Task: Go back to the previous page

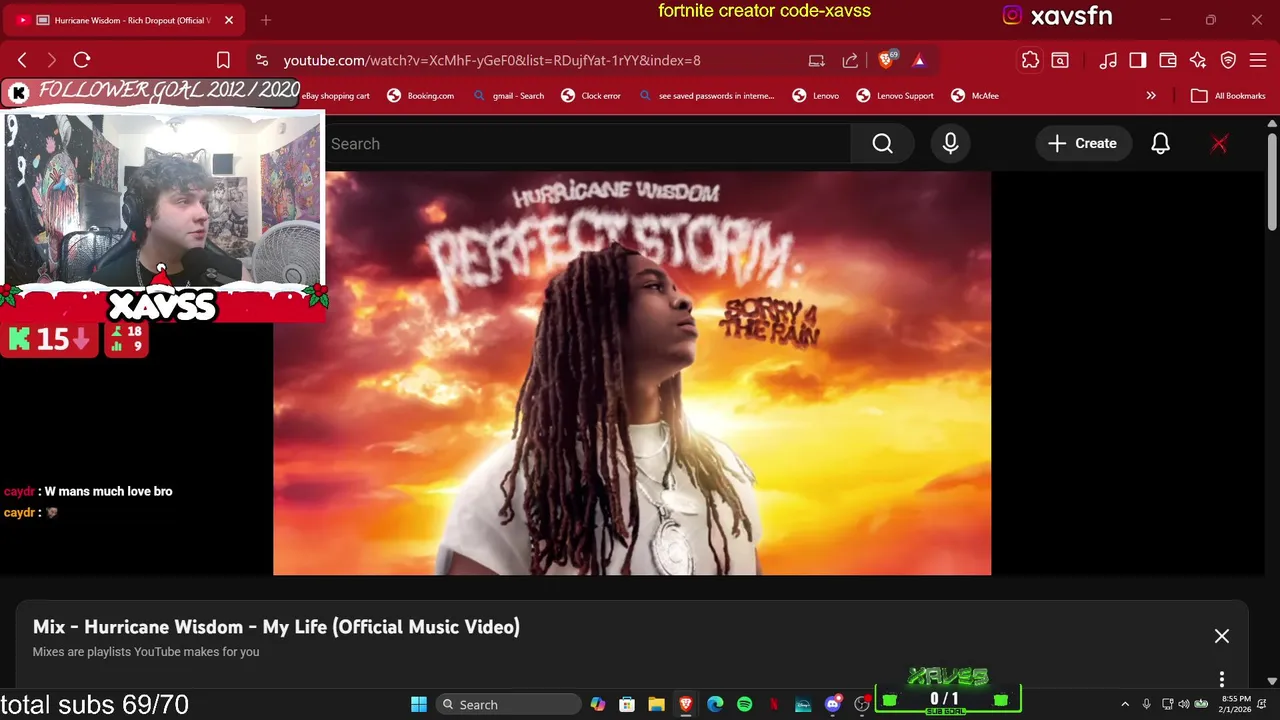Action: [22, 60]
